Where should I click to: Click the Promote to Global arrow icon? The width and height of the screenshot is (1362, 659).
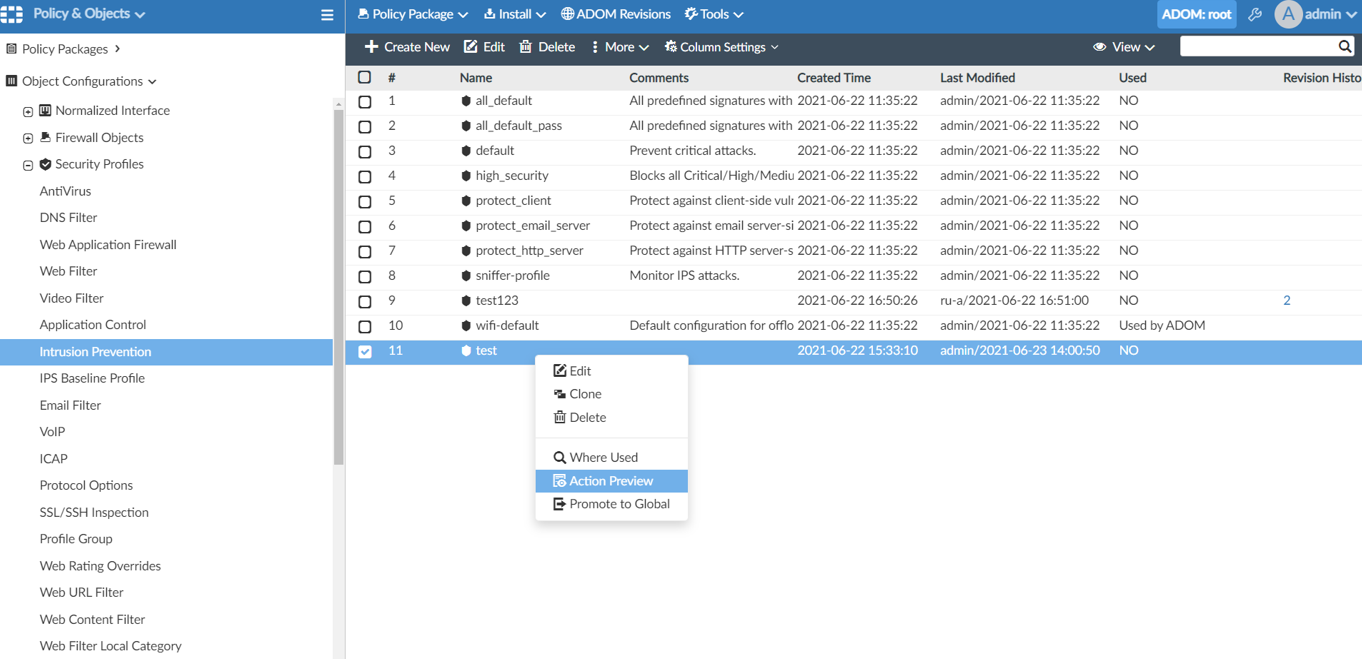pyautogui.click(x=560, y=504)
